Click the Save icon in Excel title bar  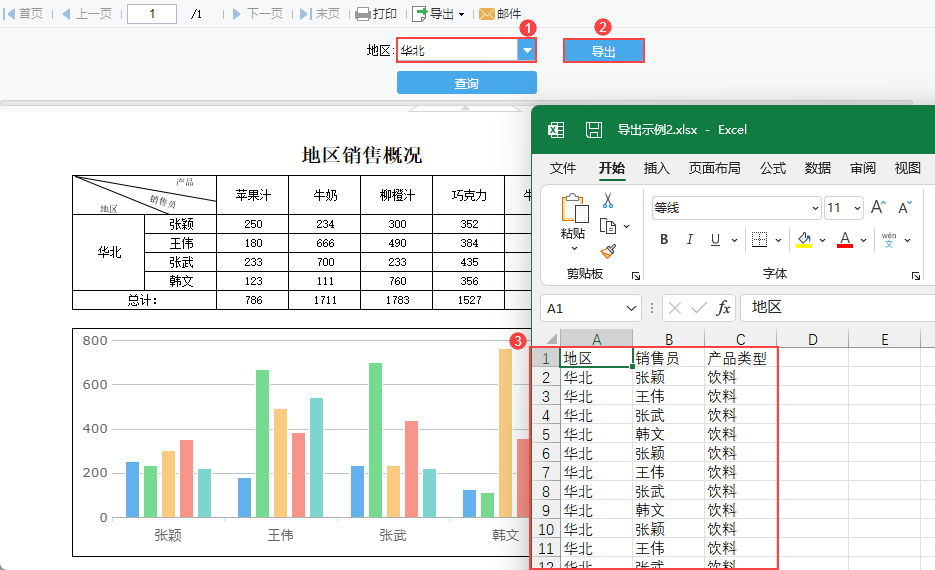[593, 129]
